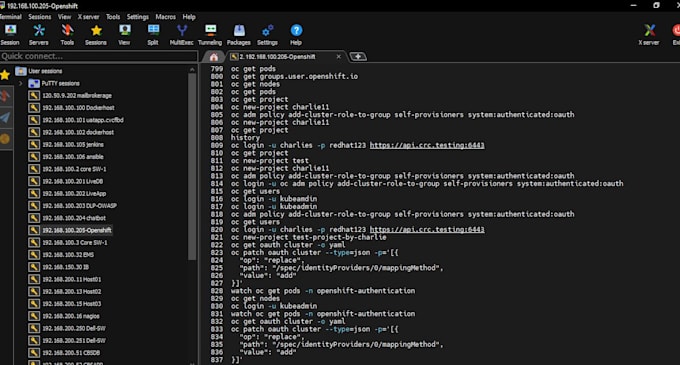680x365 pixels.
Task: Select session 192.168.150.30 IB
Action: click(65, 267)
